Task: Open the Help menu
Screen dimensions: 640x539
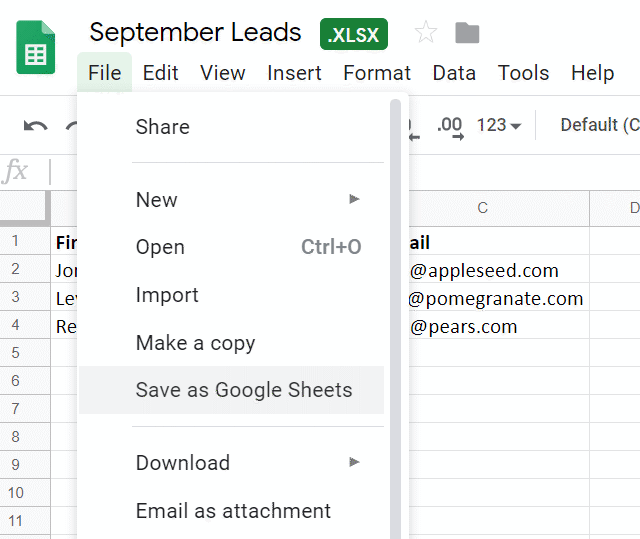Action: coord(592,73)
